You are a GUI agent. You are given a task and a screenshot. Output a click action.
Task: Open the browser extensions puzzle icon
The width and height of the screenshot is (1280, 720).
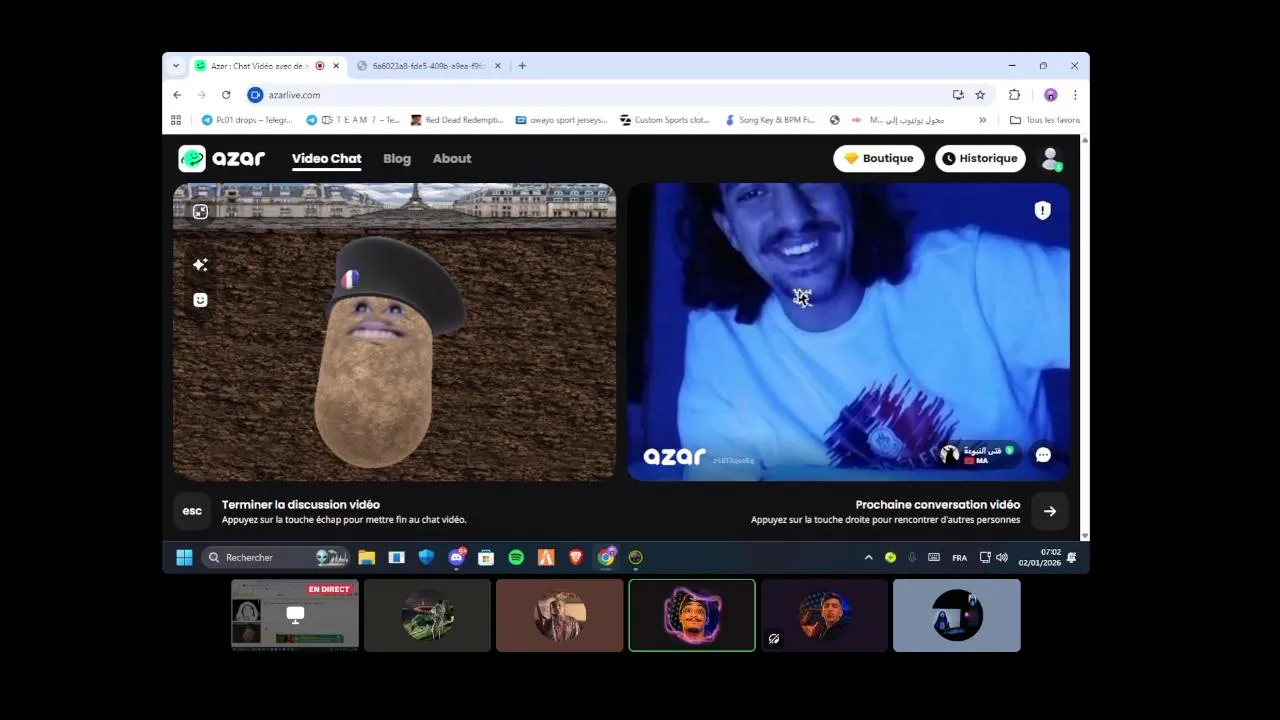(x=1014, y=95)
